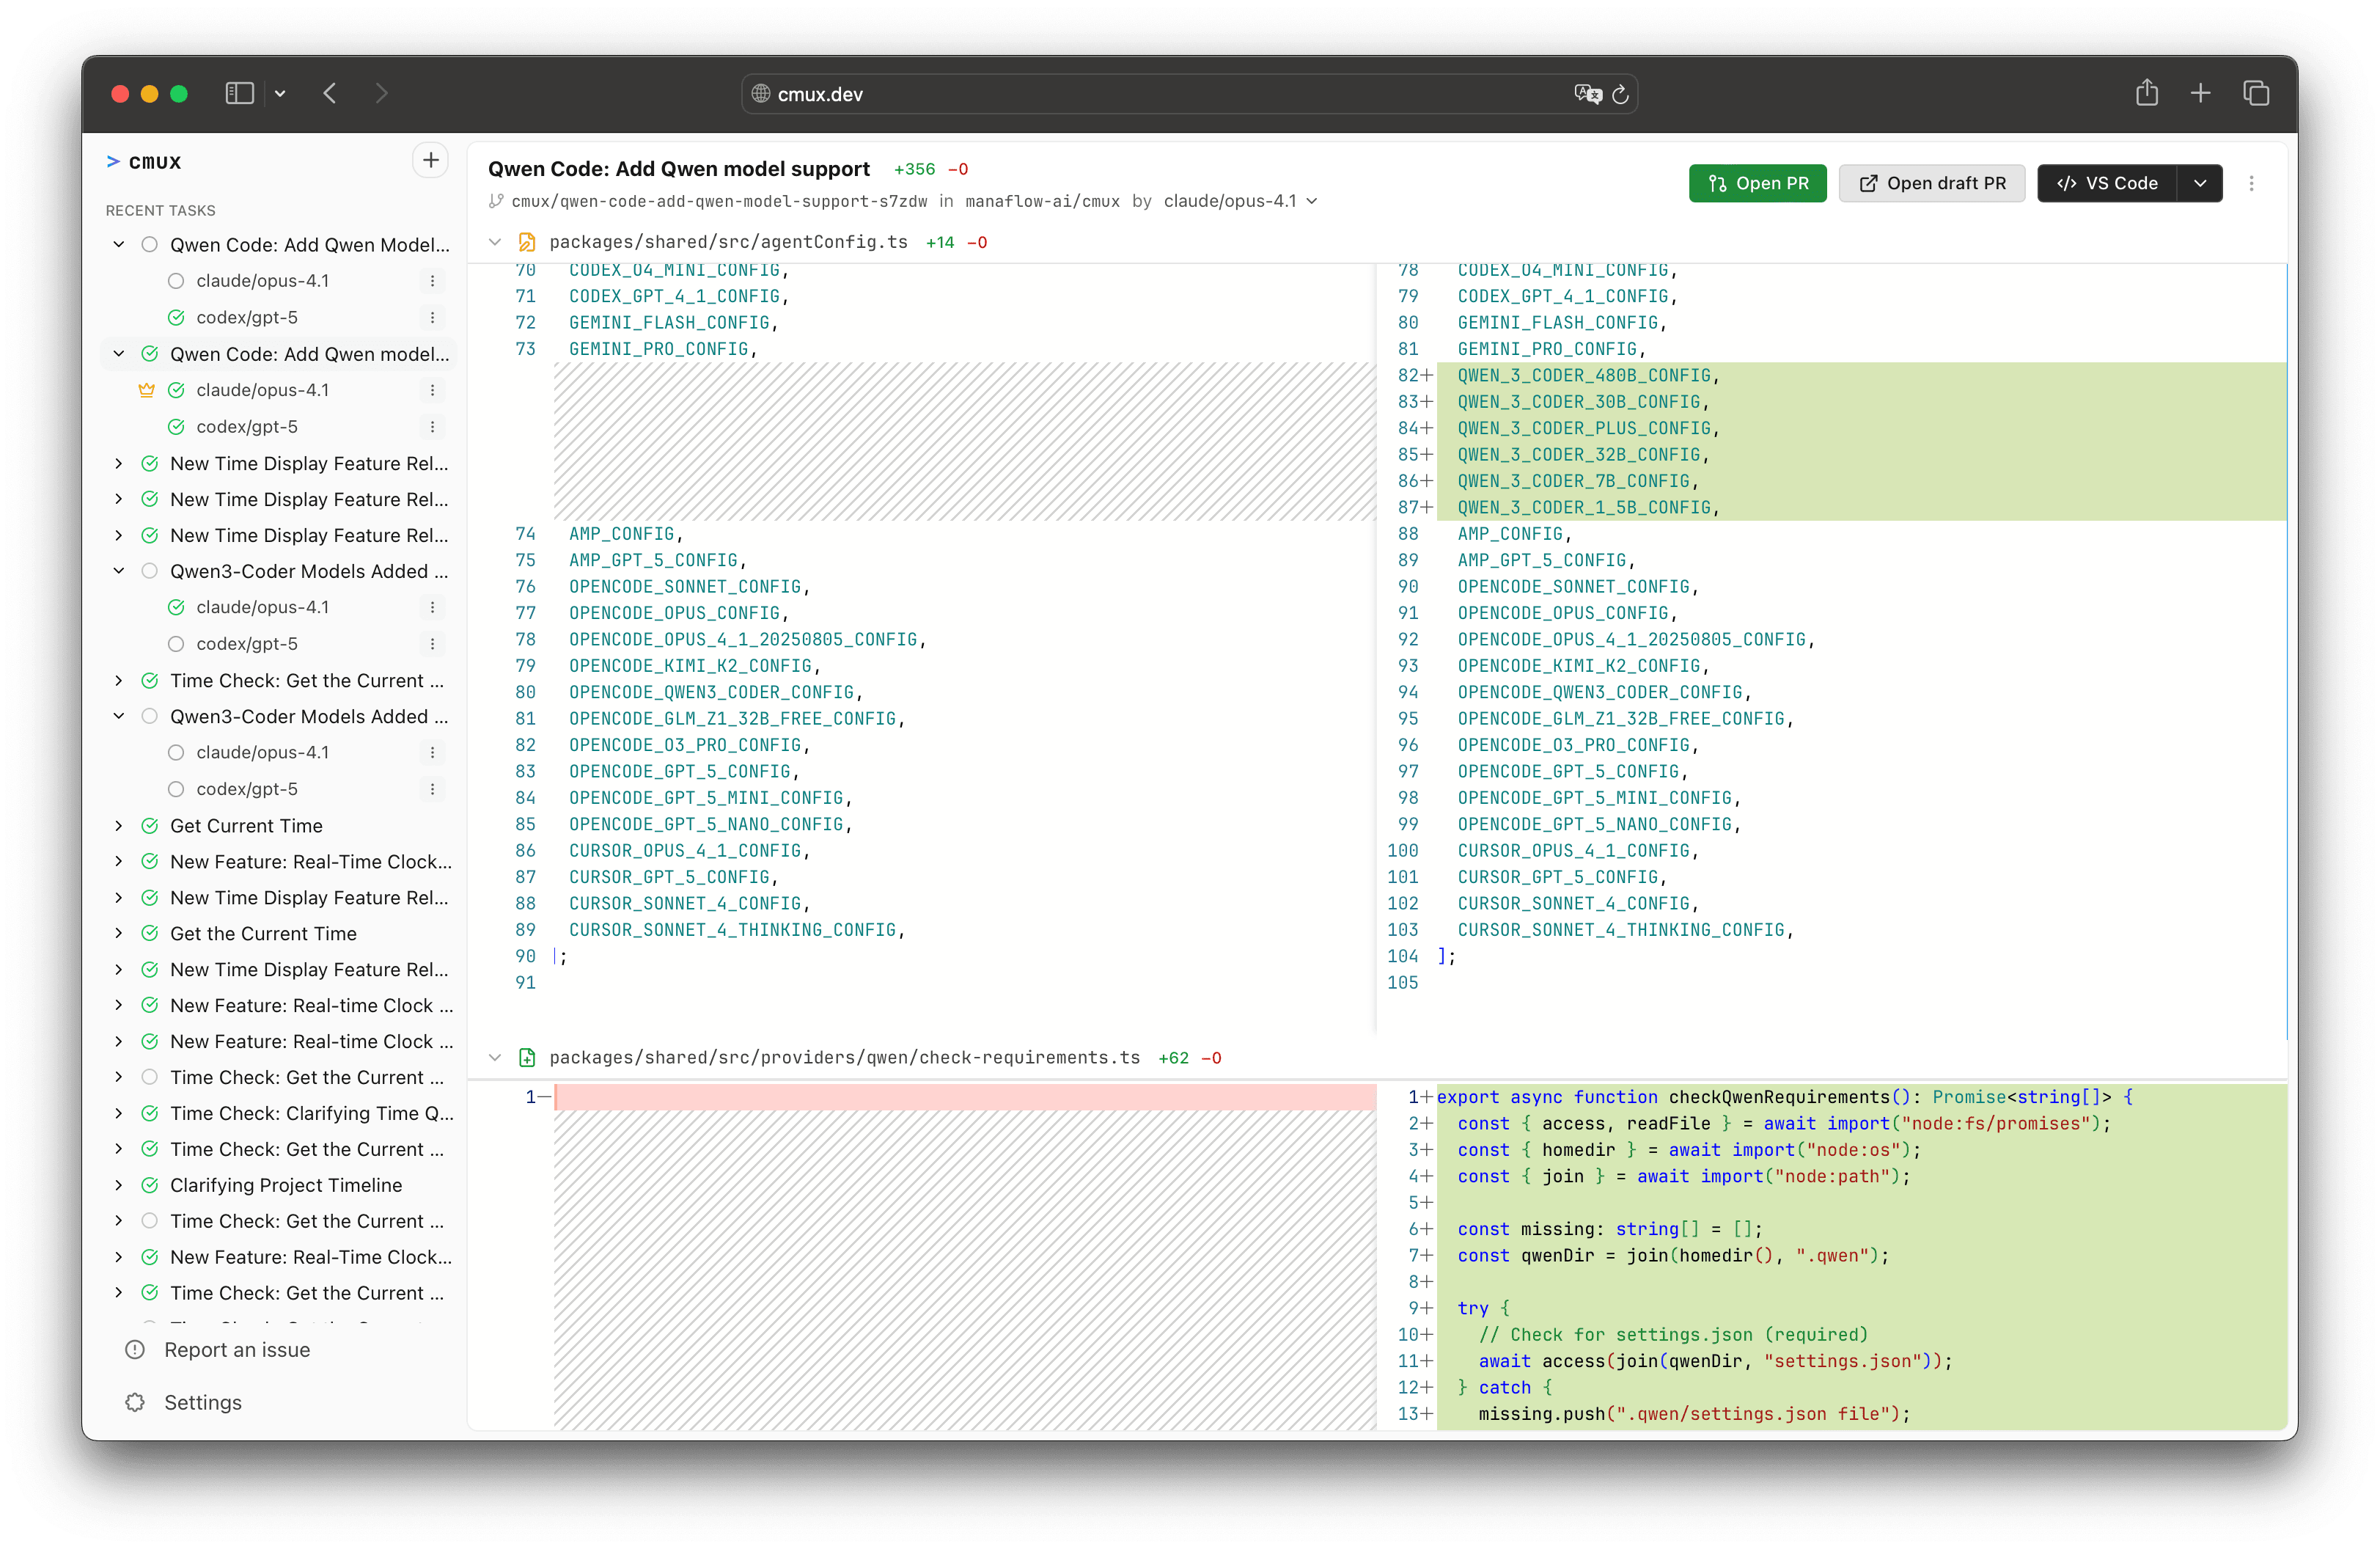Select the Get Current Time task row
2380x1549 pixels.
coord(246,826)
